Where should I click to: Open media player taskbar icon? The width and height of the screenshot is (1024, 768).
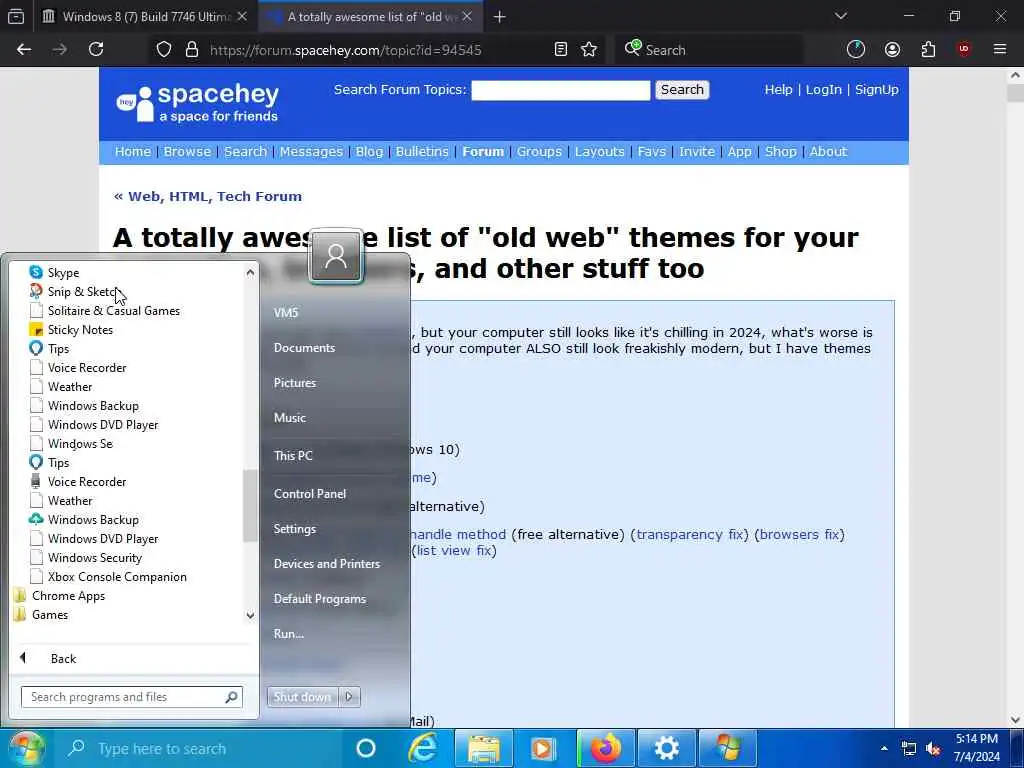[x=543, y=748]
